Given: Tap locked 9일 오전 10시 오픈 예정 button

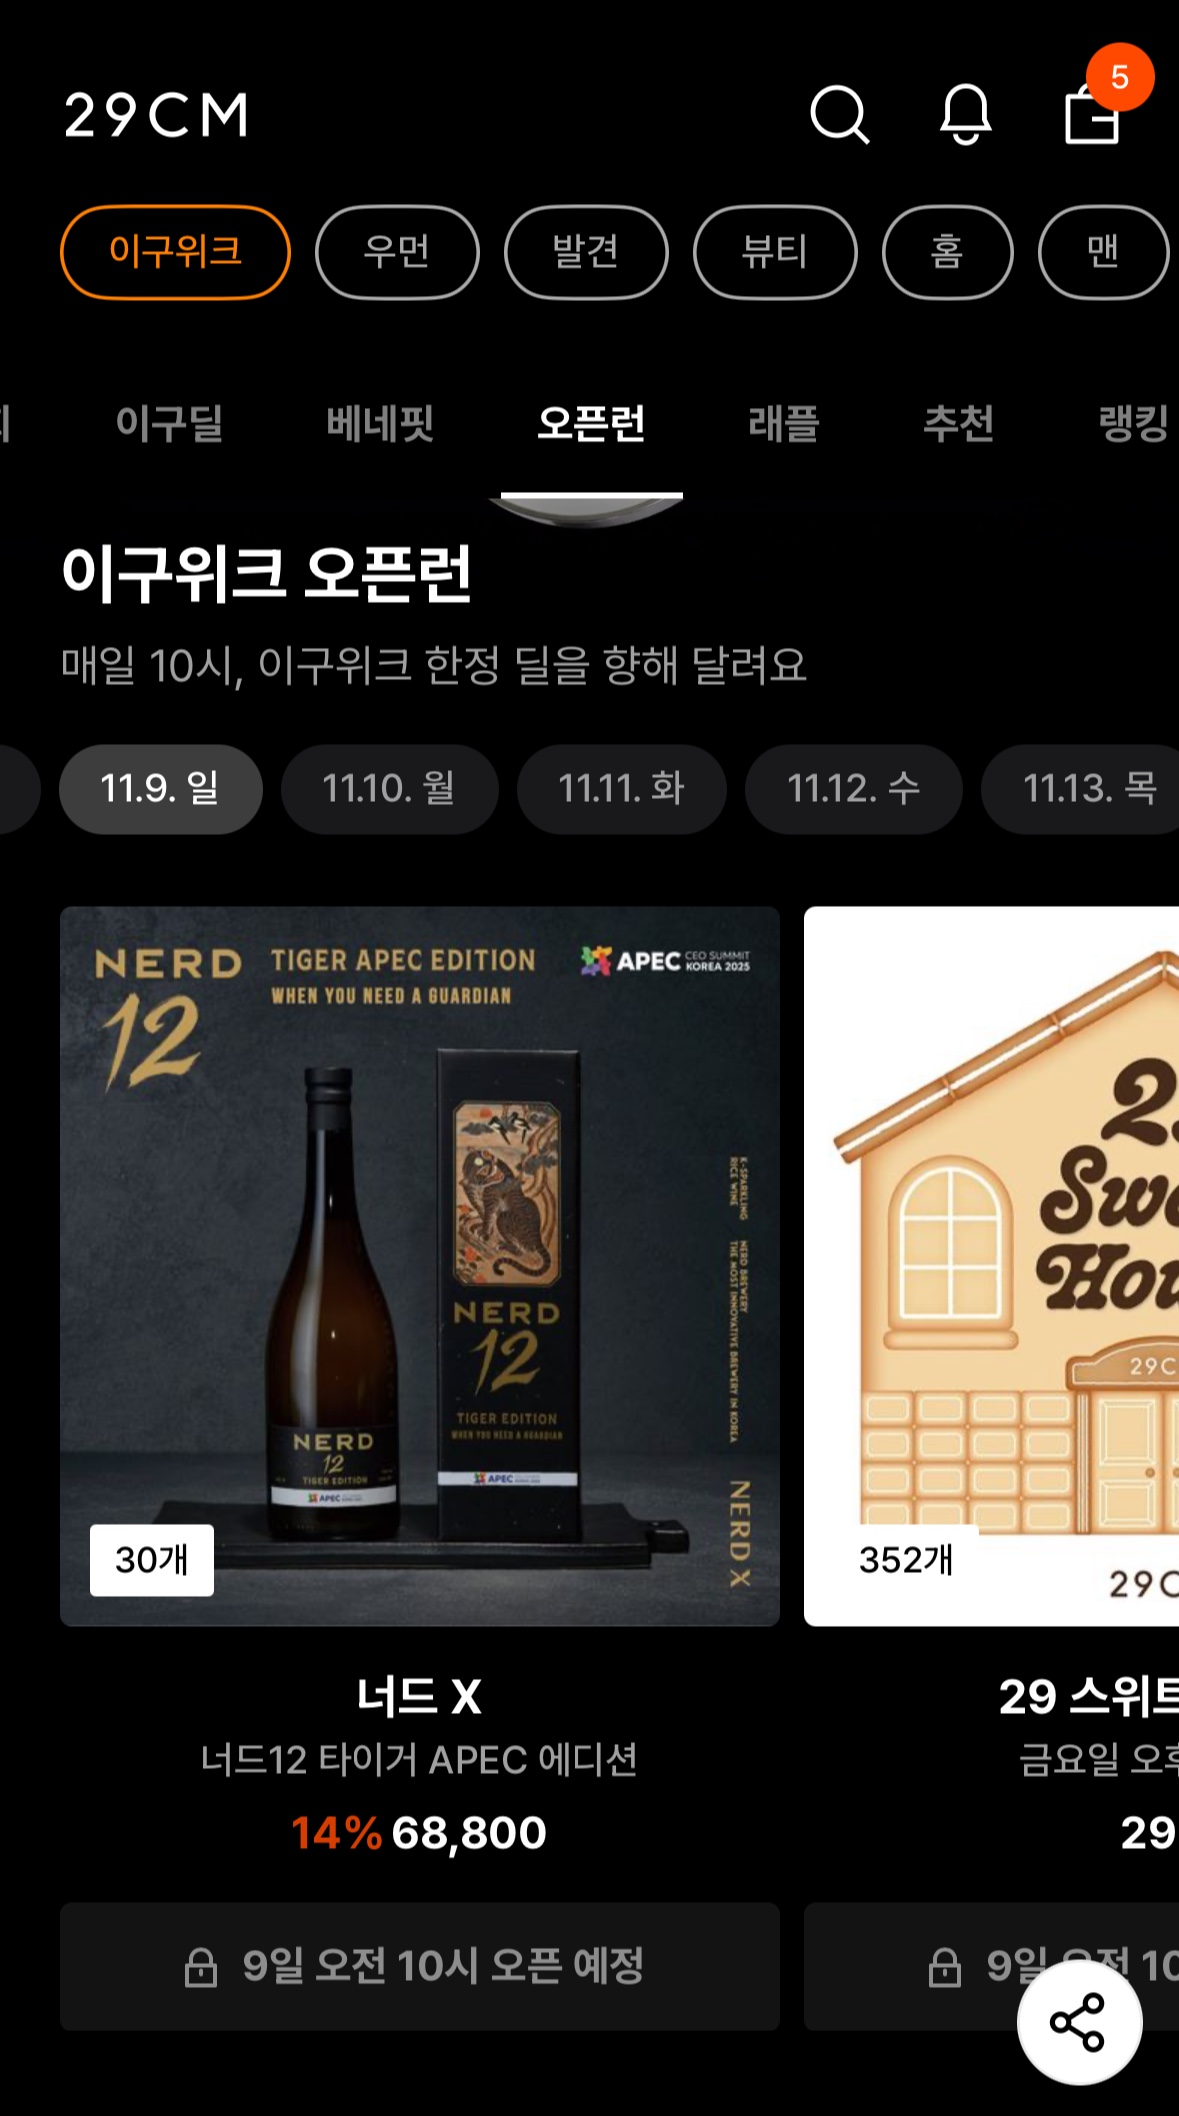Looking at the screenshot, I should tap(420, 1966).
